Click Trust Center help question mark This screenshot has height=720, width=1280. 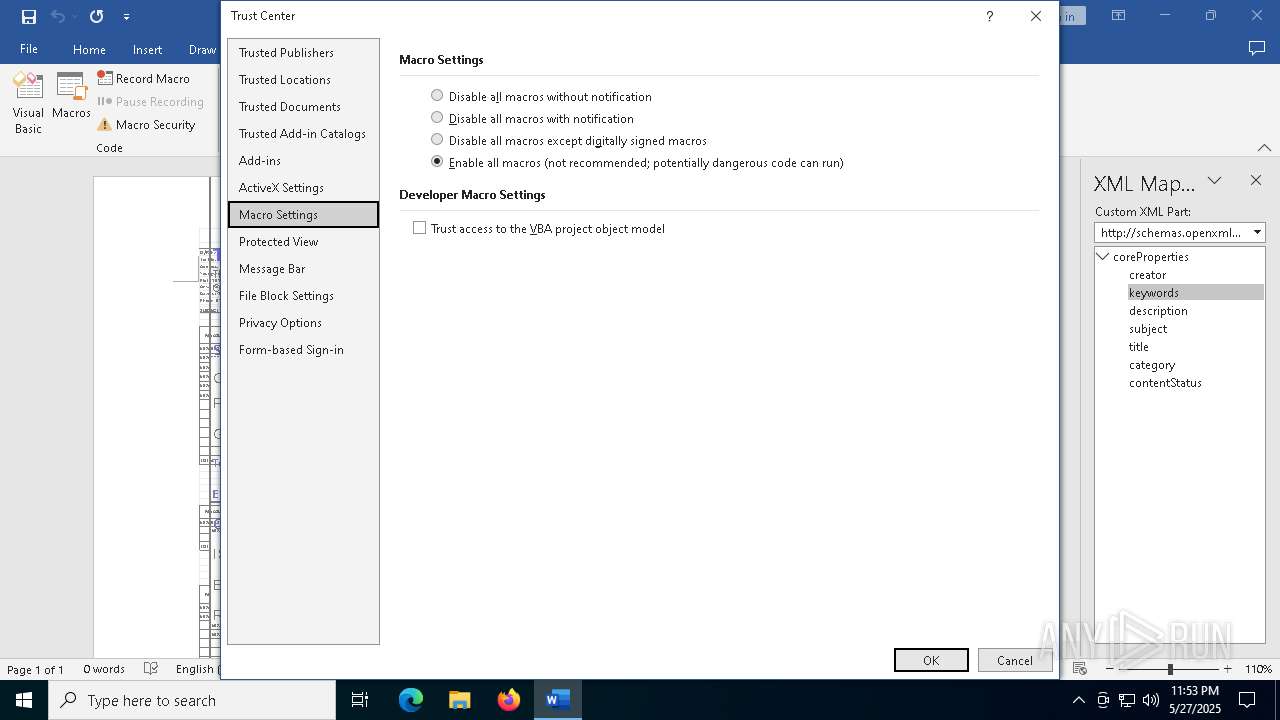(989, 16)
